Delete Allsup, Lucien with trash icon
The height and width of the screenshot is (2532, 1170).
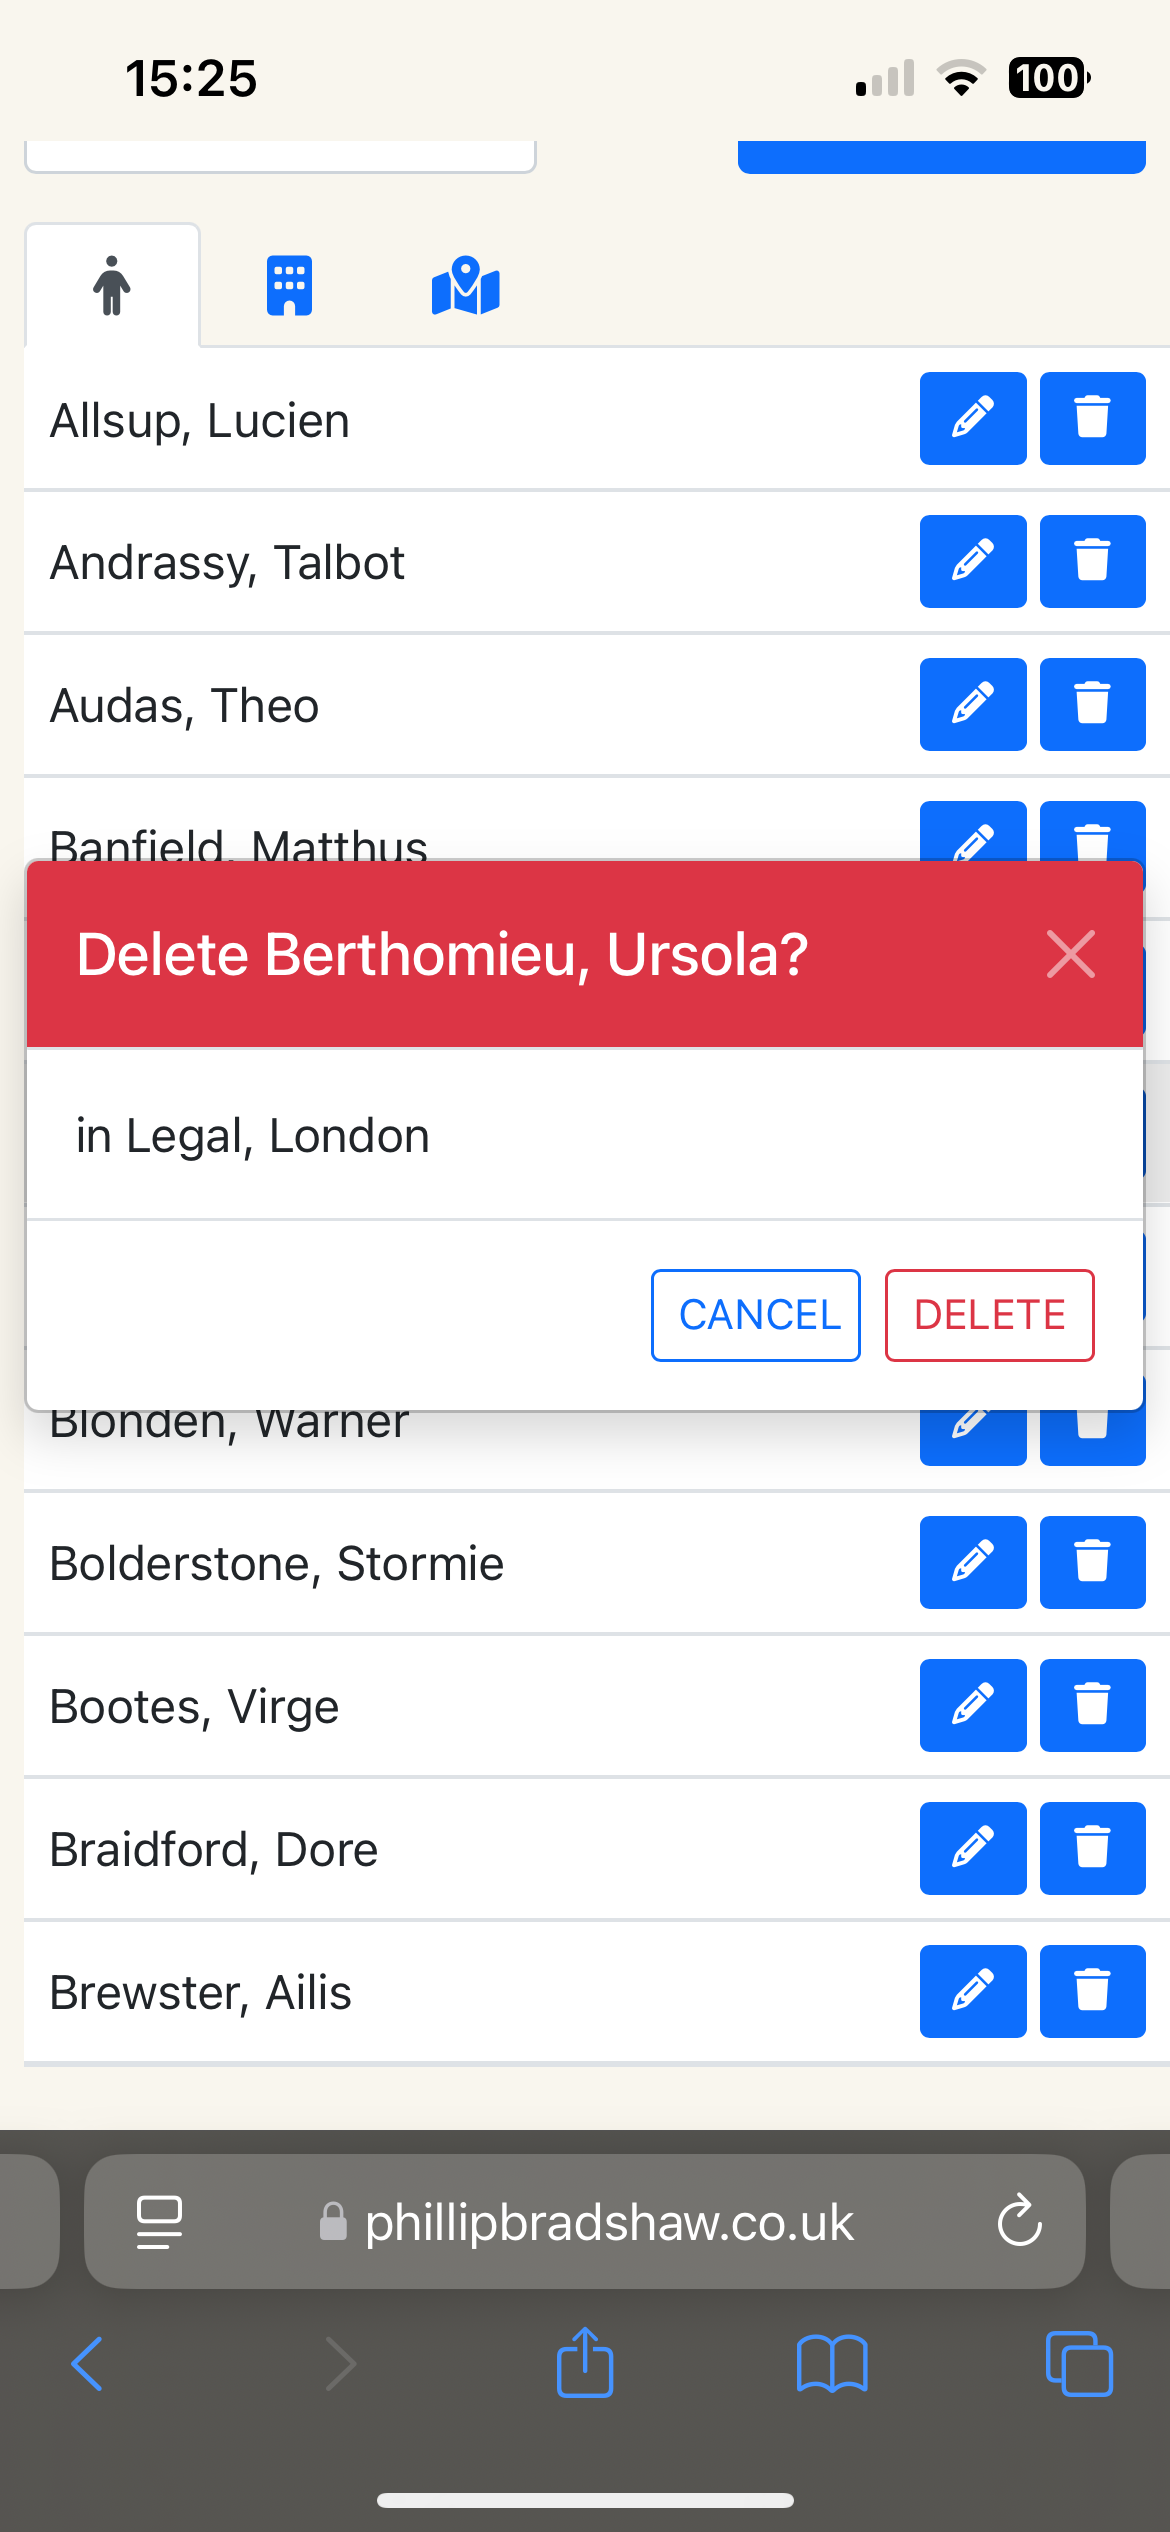[1092, 418]
